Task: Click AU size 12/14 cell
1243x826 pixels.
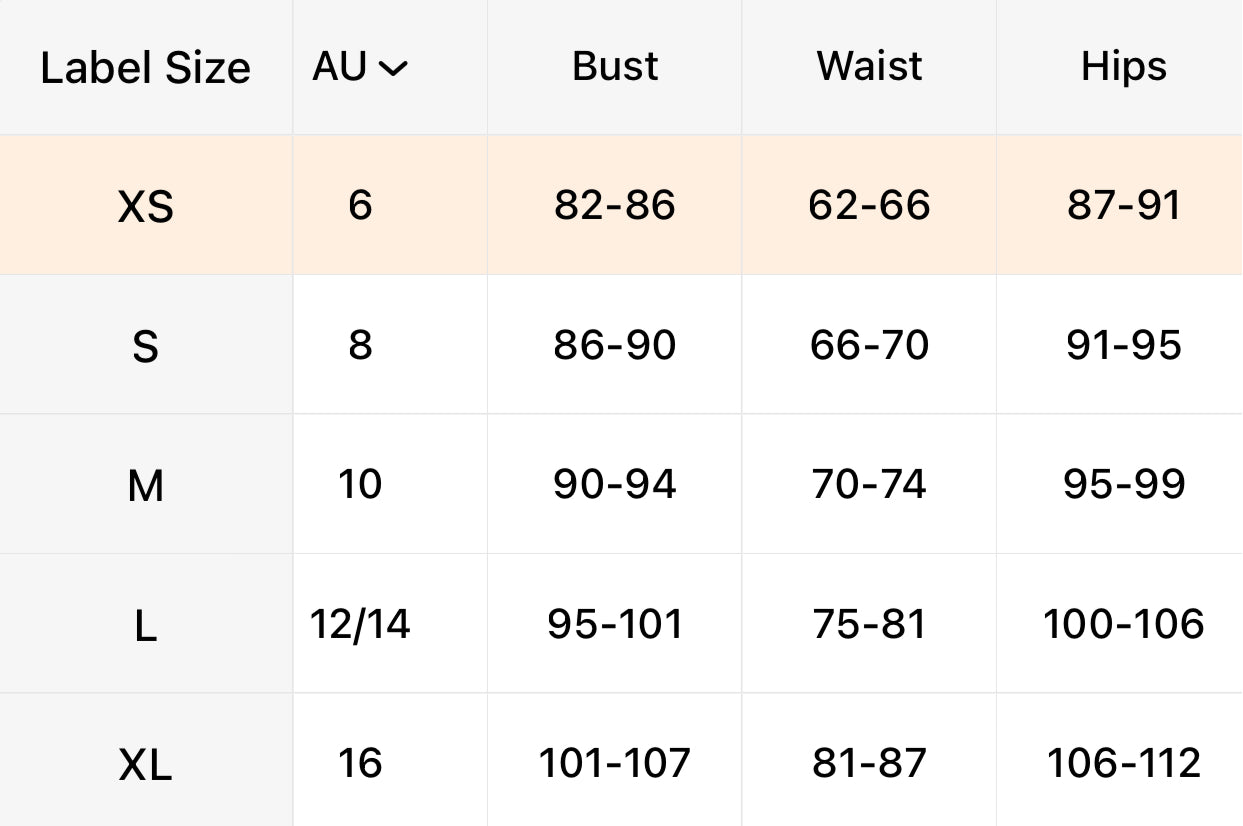Action: pyautogui.click(x=360, y=625)
